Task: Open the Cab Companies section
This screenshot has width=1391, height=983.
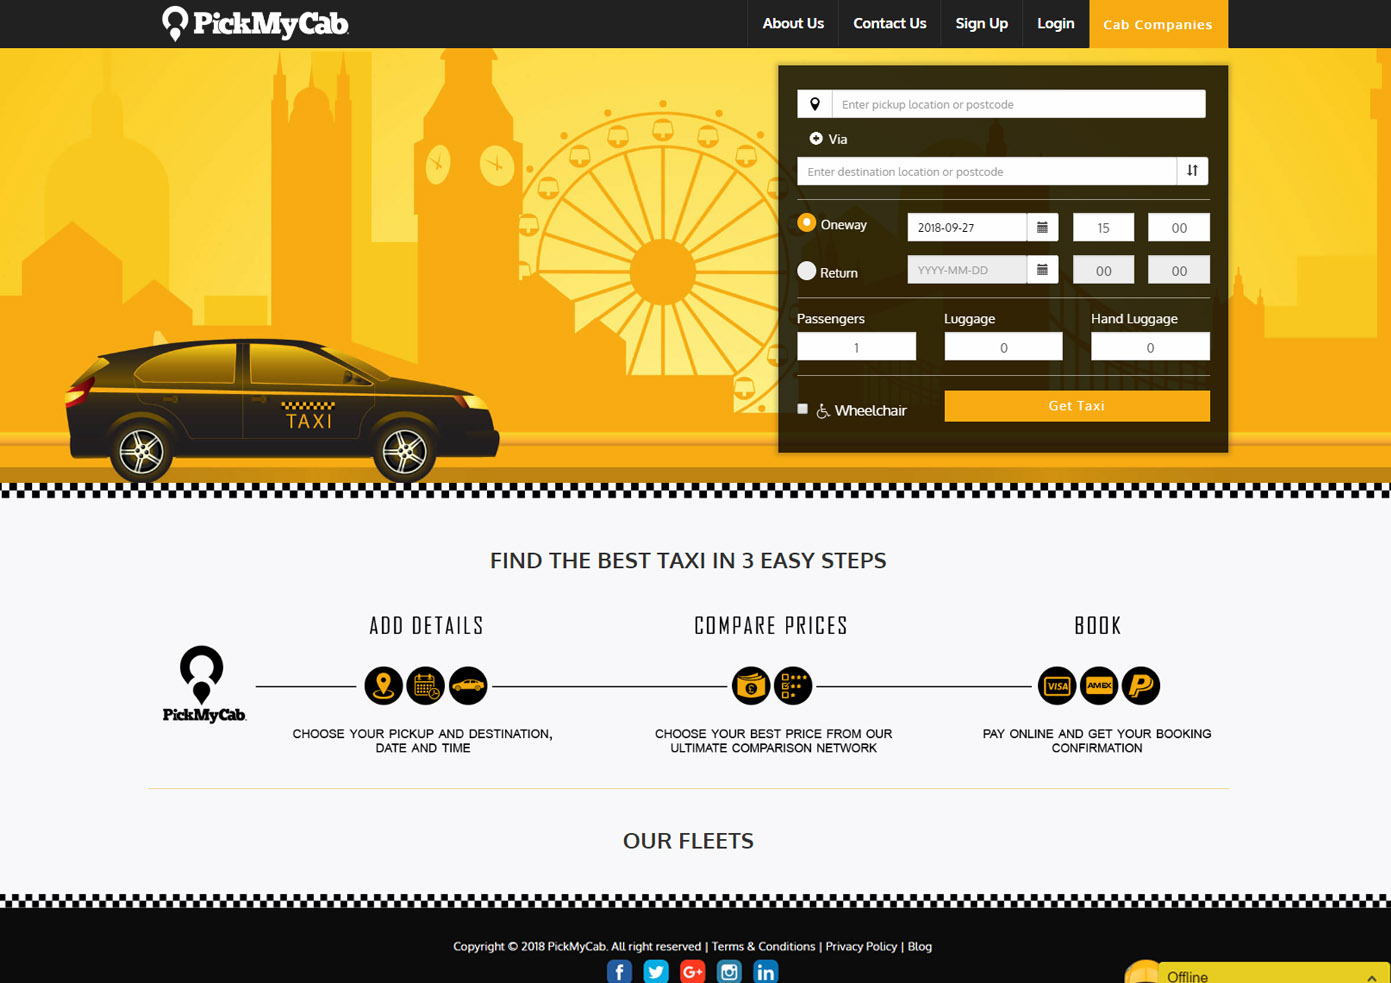Action: click(1158, 24)
